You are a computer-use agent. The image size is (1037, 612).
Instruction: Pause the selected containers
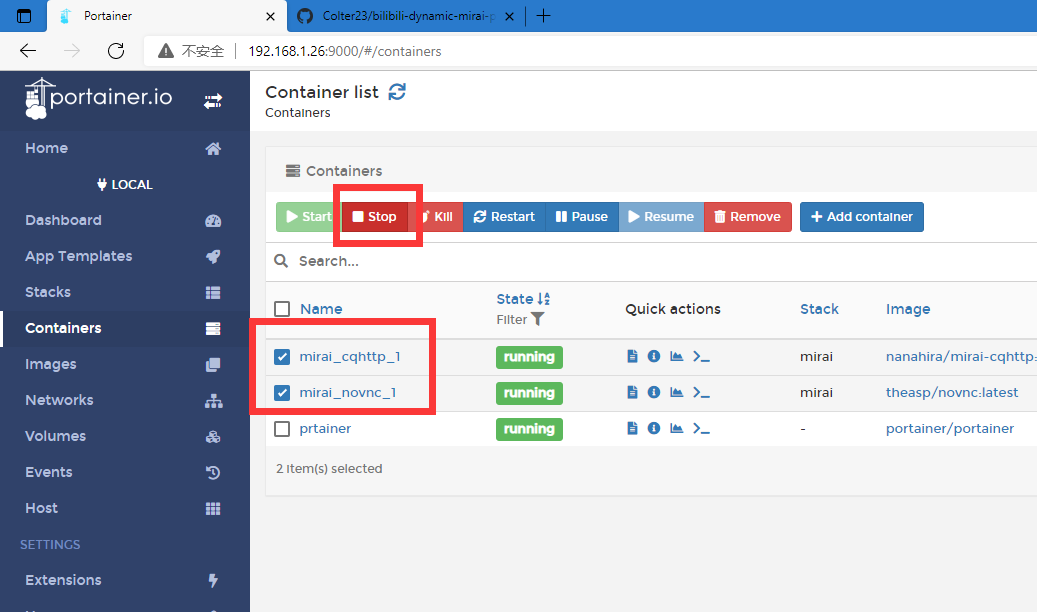pyautogui.click(x=582, y=217)
